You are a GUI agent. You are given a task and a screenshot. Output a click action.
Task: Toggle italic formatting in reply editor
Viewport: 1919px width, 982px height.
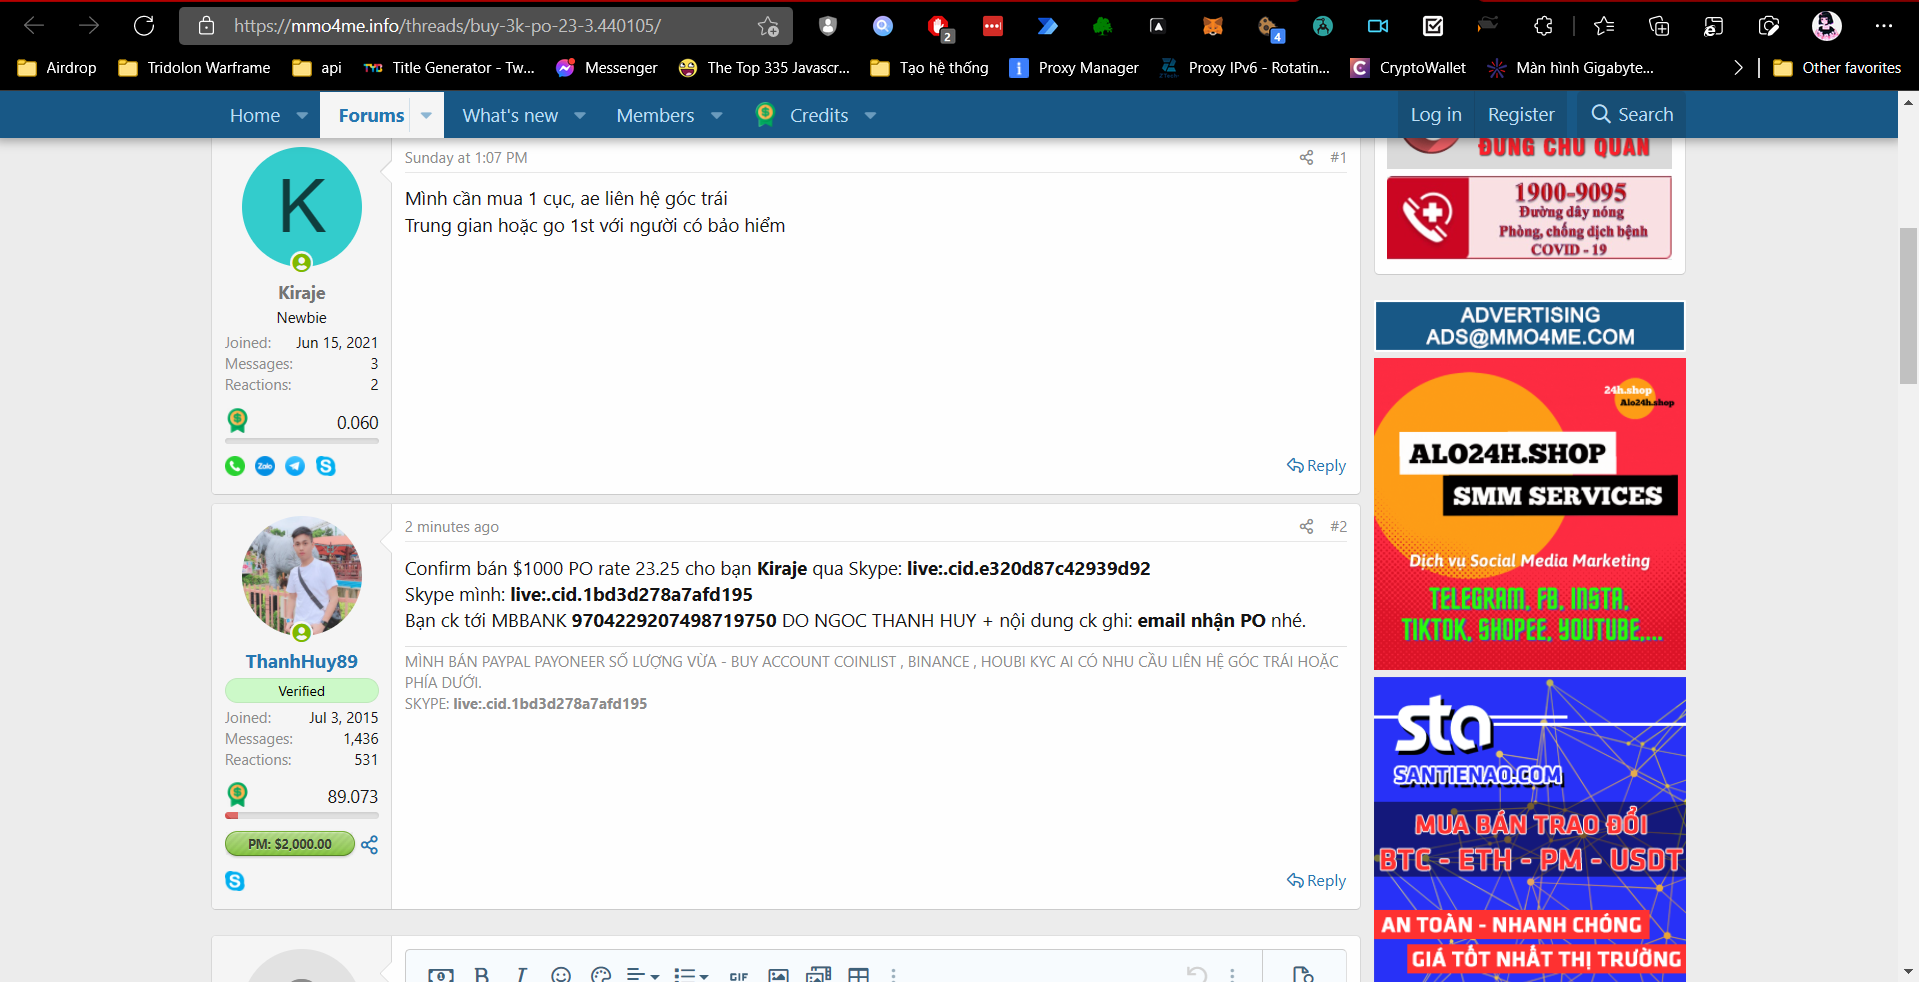tap(521, 975)
